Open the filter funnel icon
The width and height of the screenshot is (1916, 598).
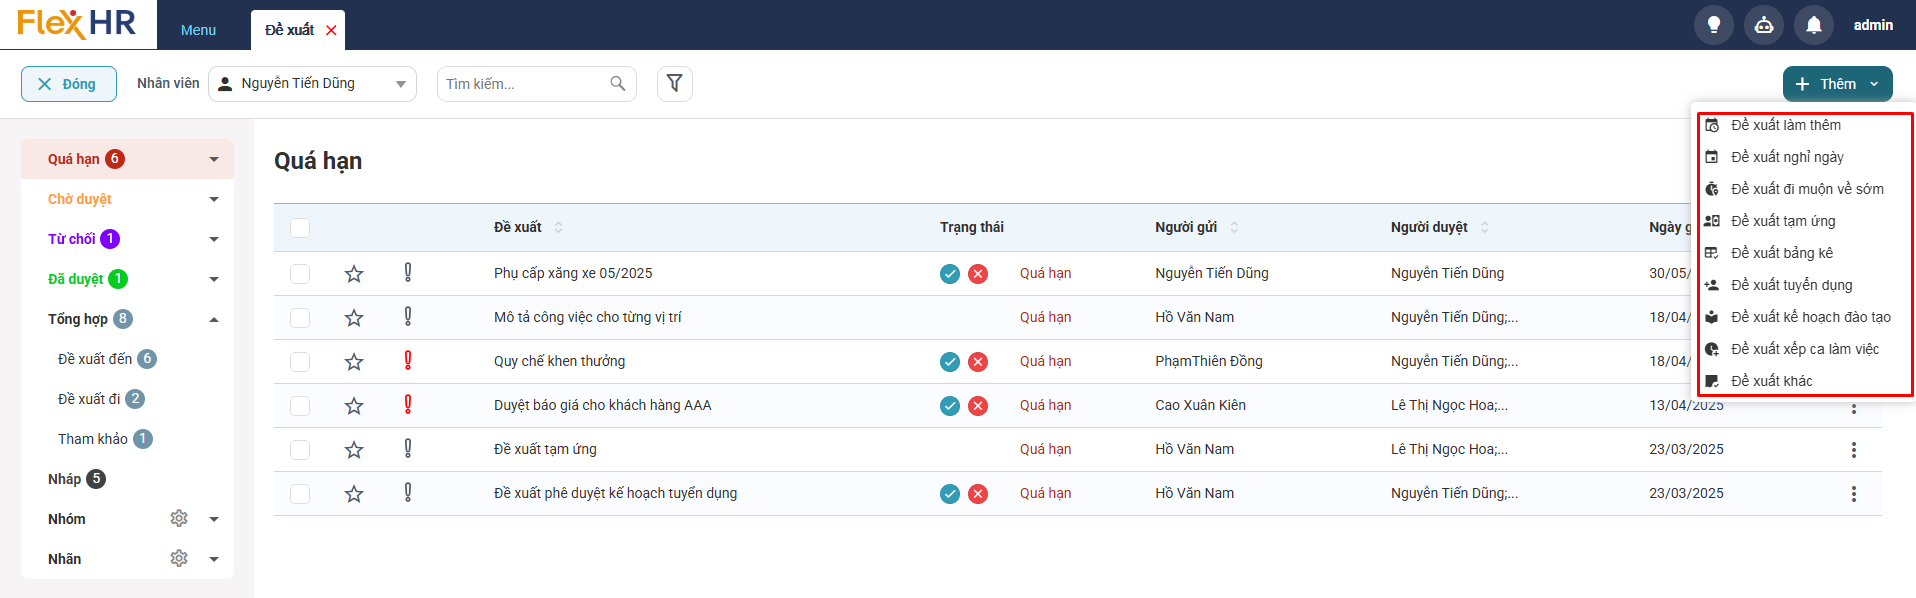[x=675, y=83]
